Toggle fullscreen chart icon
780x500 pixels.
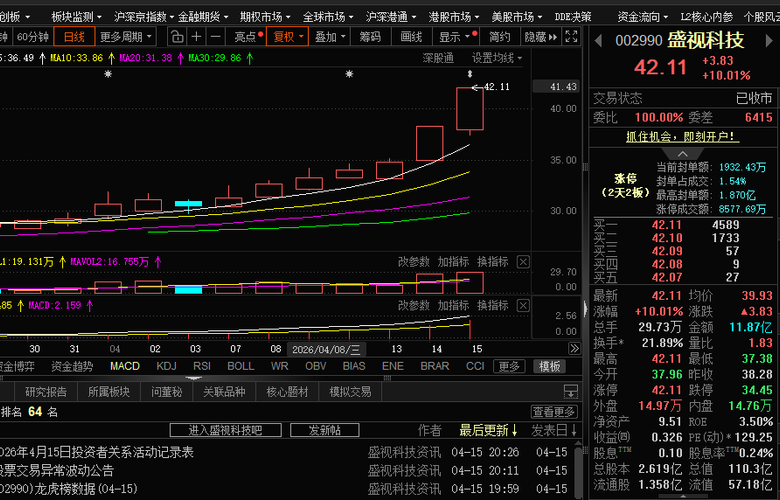pos(572,36)
